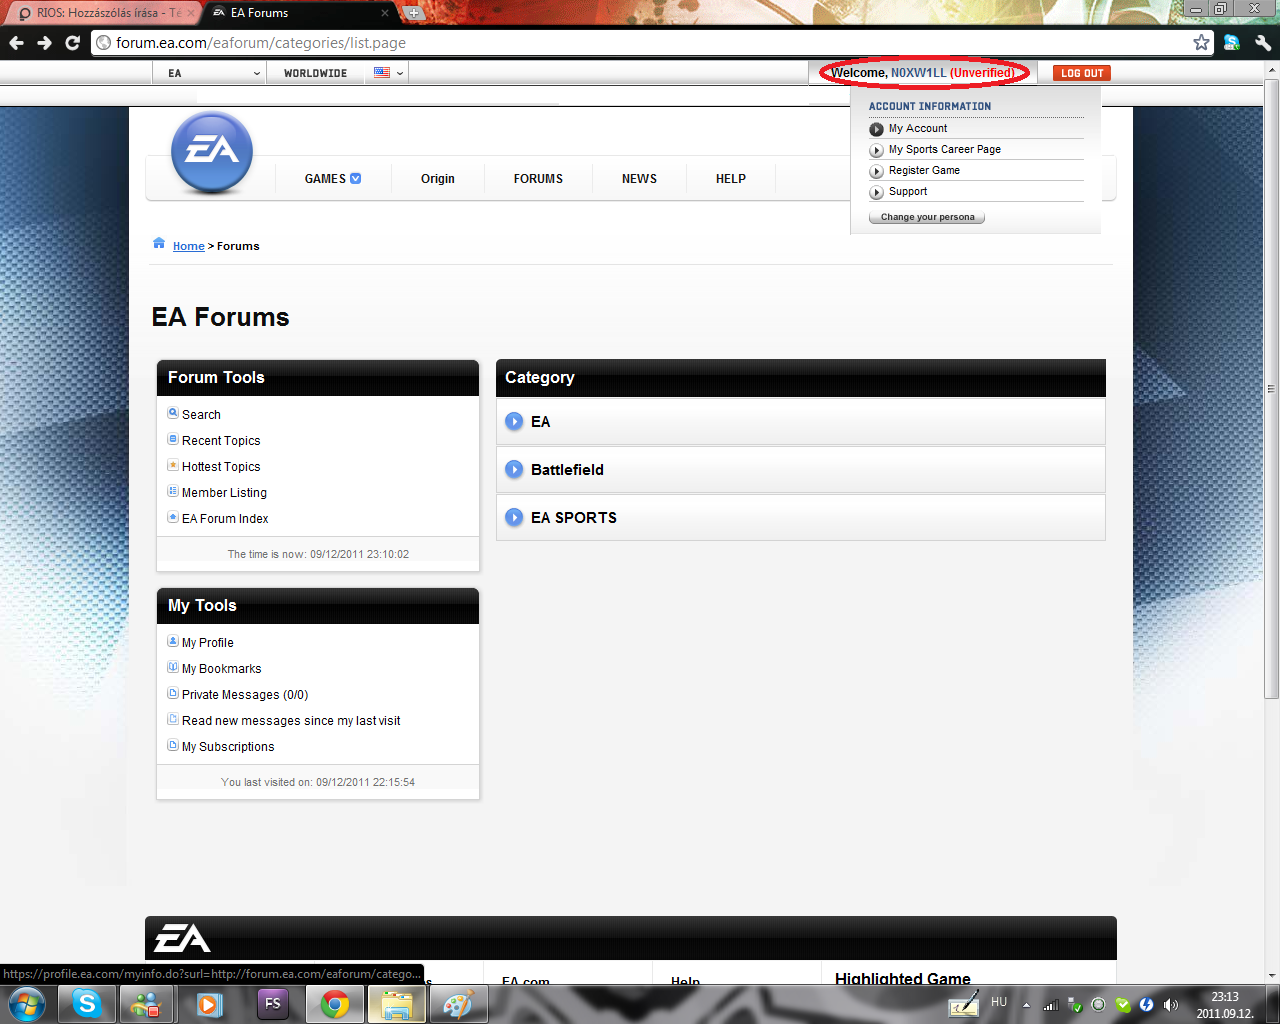This screenshot has height=1024, width=1280.
Task: Click the volume speaker icon in the tray
Action: pyautogui.click(x=1170, y=1005)
